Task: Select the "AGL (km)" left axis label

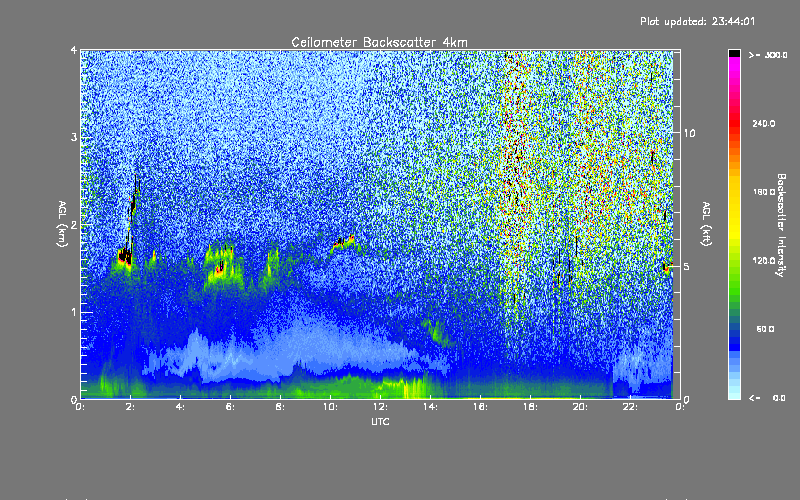Action: click(63, 224)
